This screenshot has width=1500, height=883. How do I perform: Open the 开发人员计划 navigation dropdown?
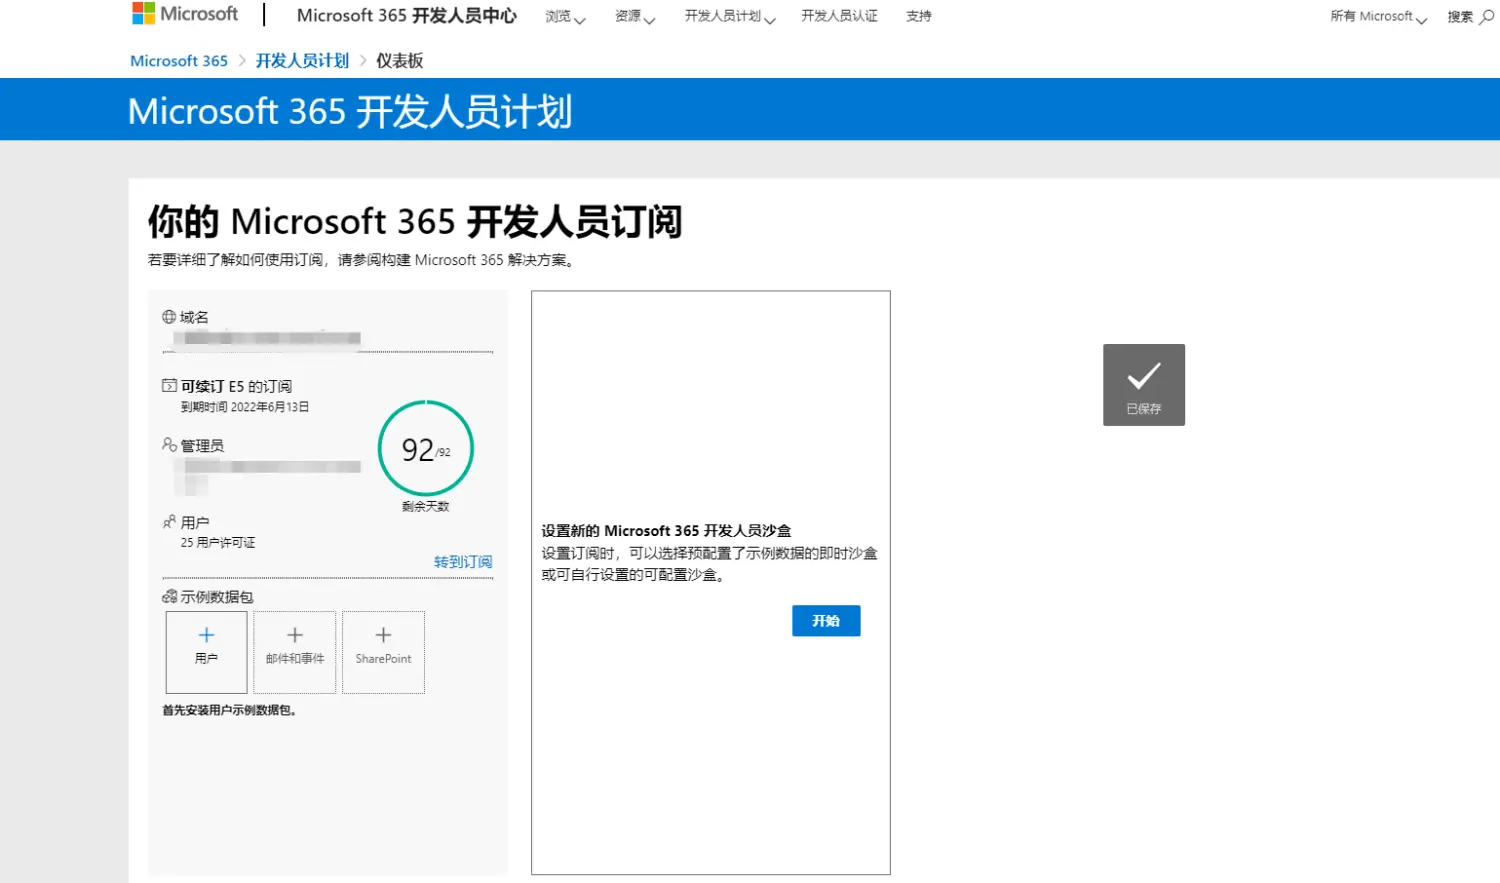click(x=730, y=16)
